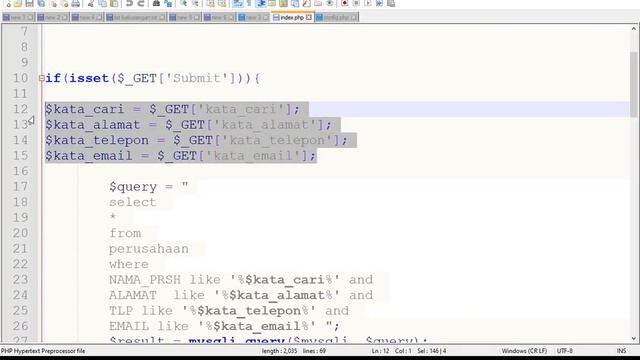This screenshot has width=640, height=360.
Task: Click Run Macro Multiple Times icon
Action: pyautogui.click(x=379, y=4)
